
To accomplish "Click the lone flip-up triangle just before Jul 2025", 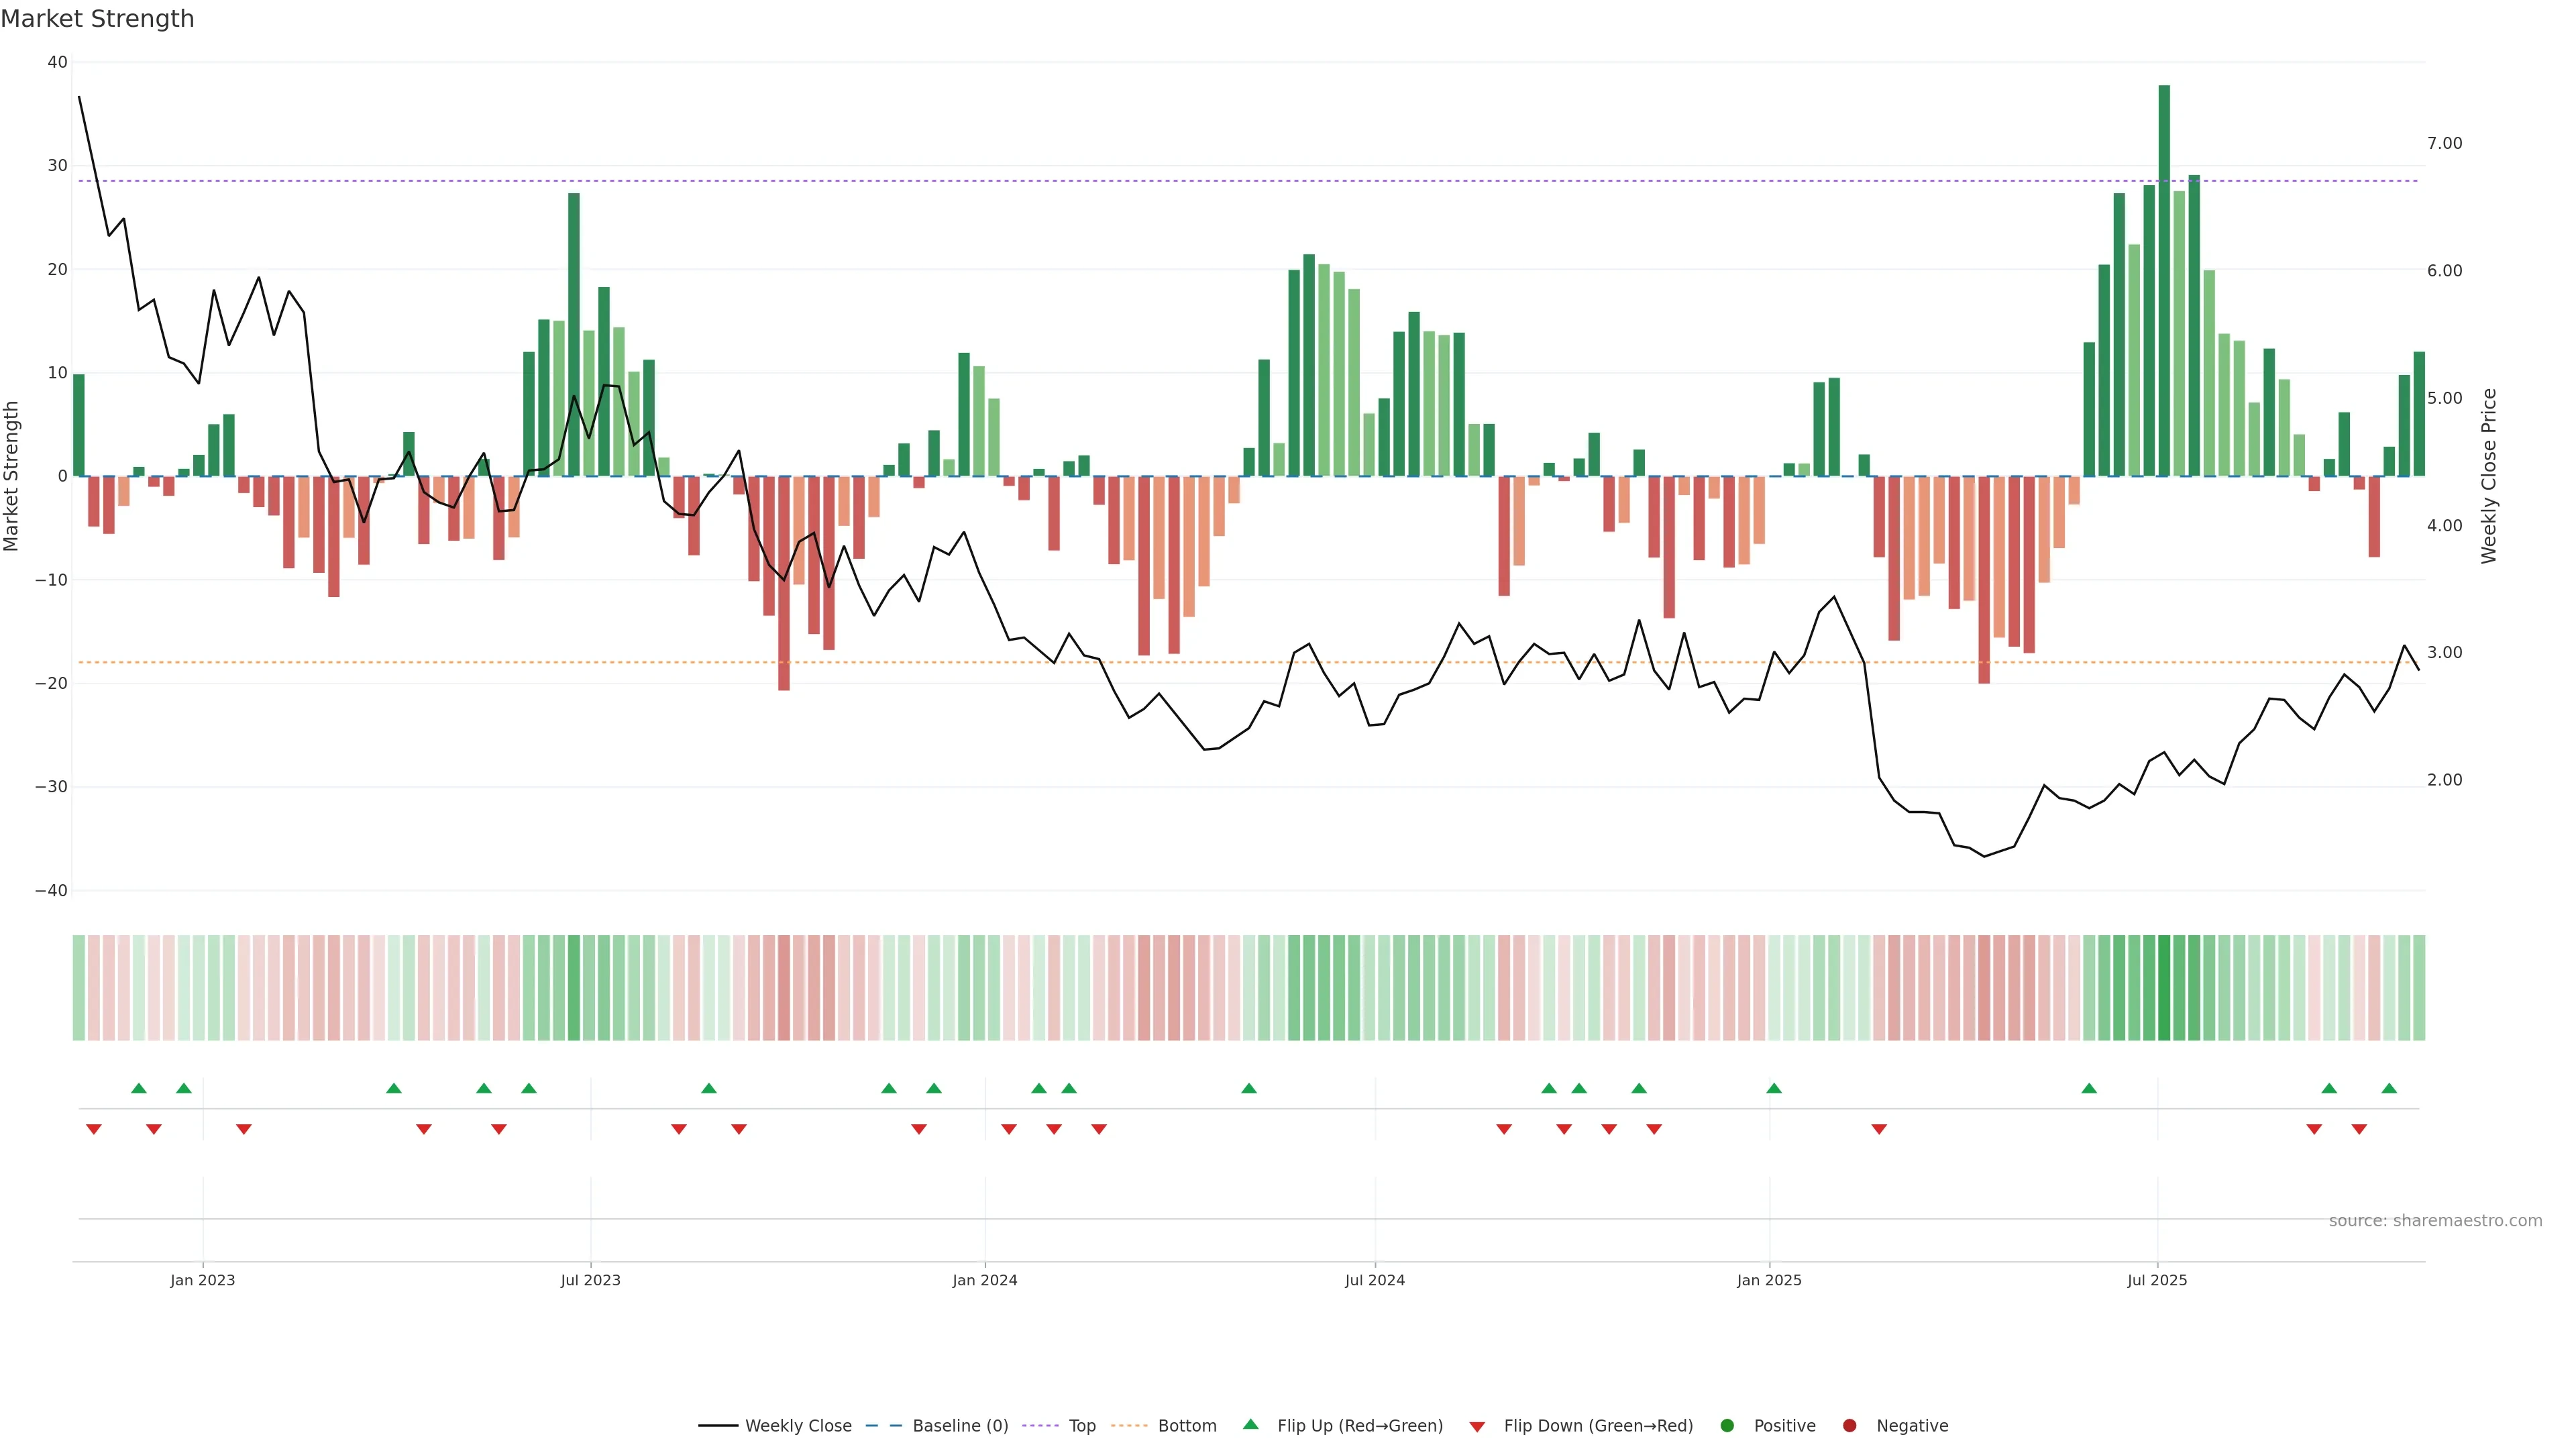I will click(2089, 1088).
